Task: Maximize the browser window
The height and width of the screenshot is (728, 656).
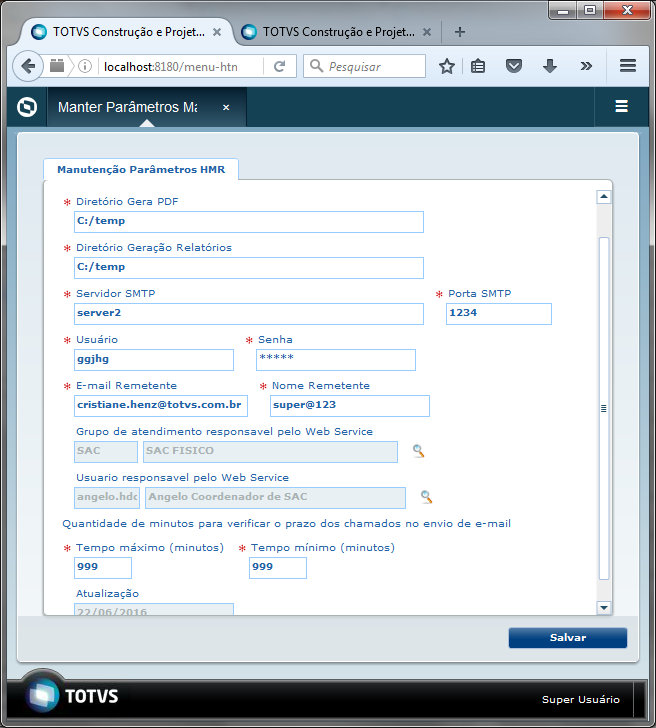Action: pyautogui.click(x=590, y=10)
